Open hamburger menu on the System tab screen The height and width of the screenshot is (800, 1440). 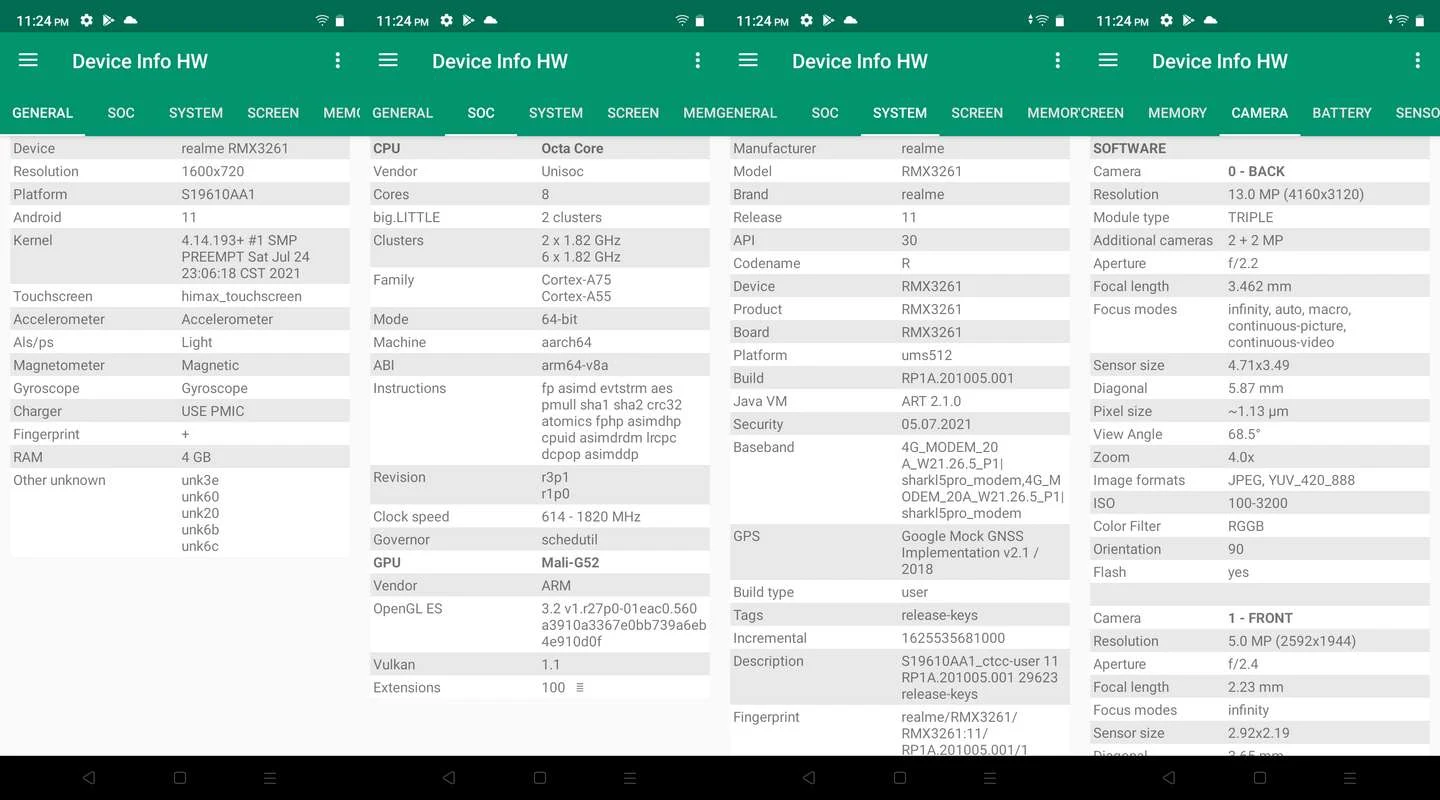(x=748, y=61)
